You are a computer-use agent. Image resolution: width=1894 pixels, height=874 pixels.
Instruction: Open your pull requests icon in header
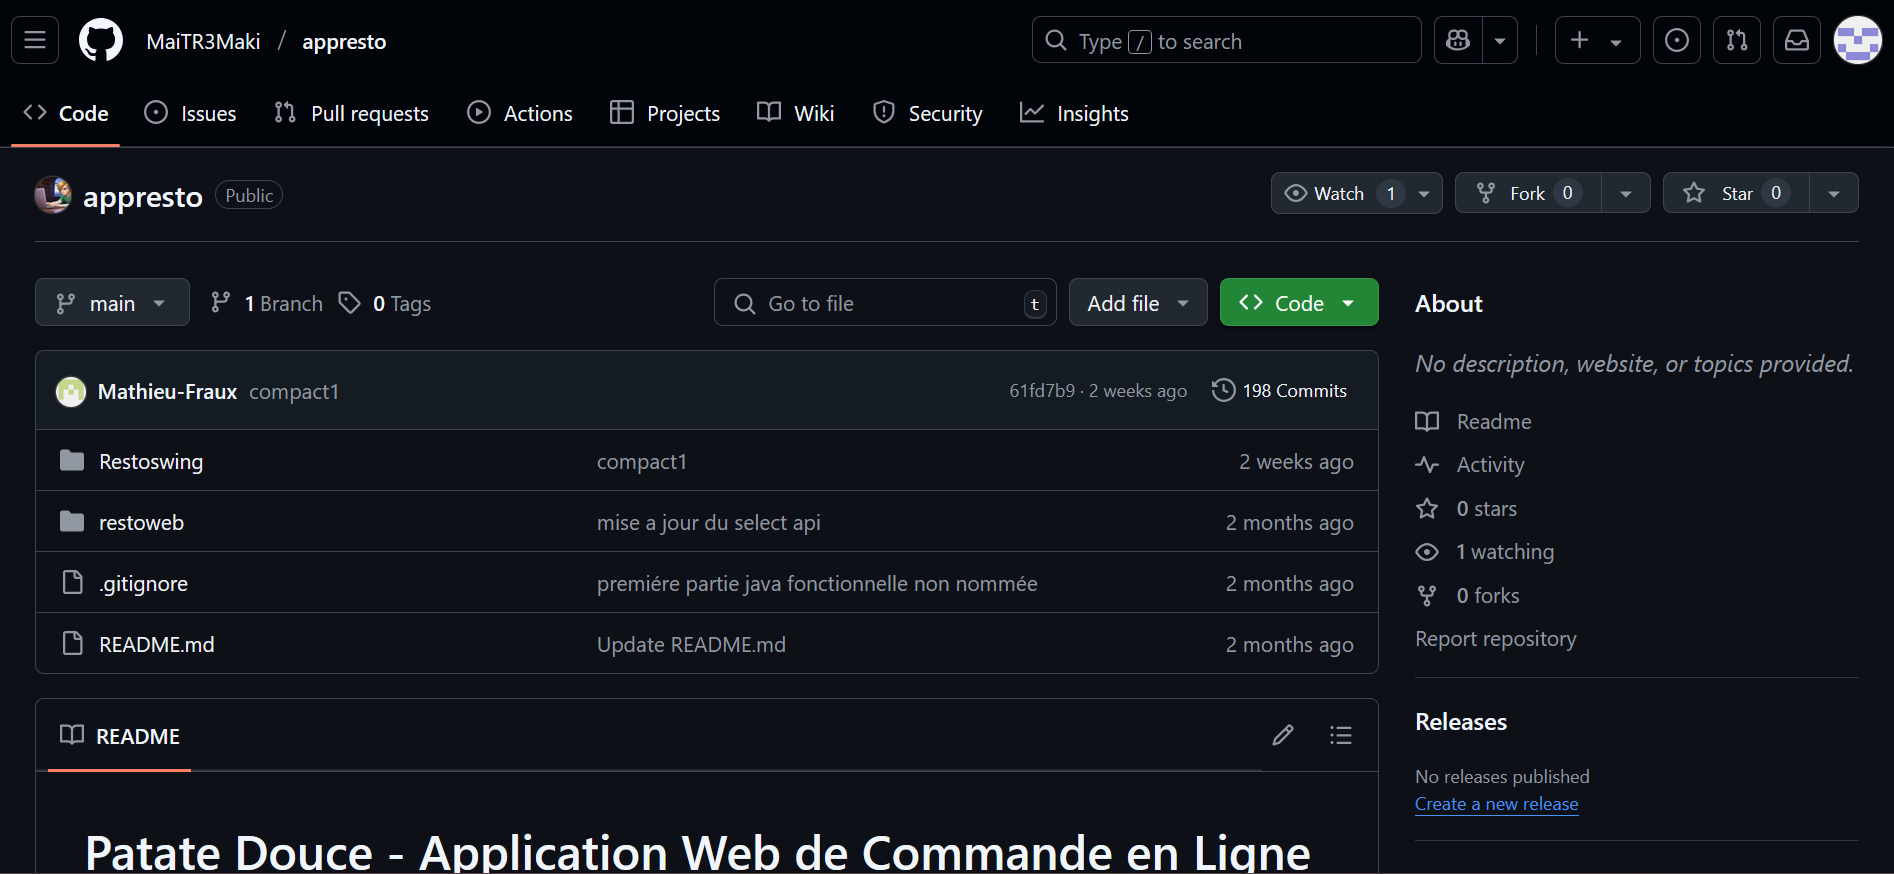(1737, 40)
